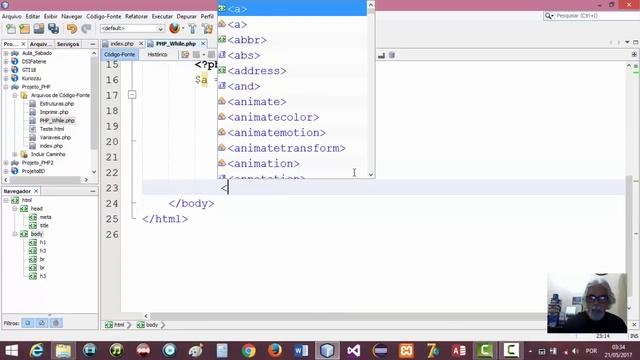The height and width of the screenshot is (360, 640).
Task: Toggle the third Filtros button in Navegador
Action: [x=56, y=323]
